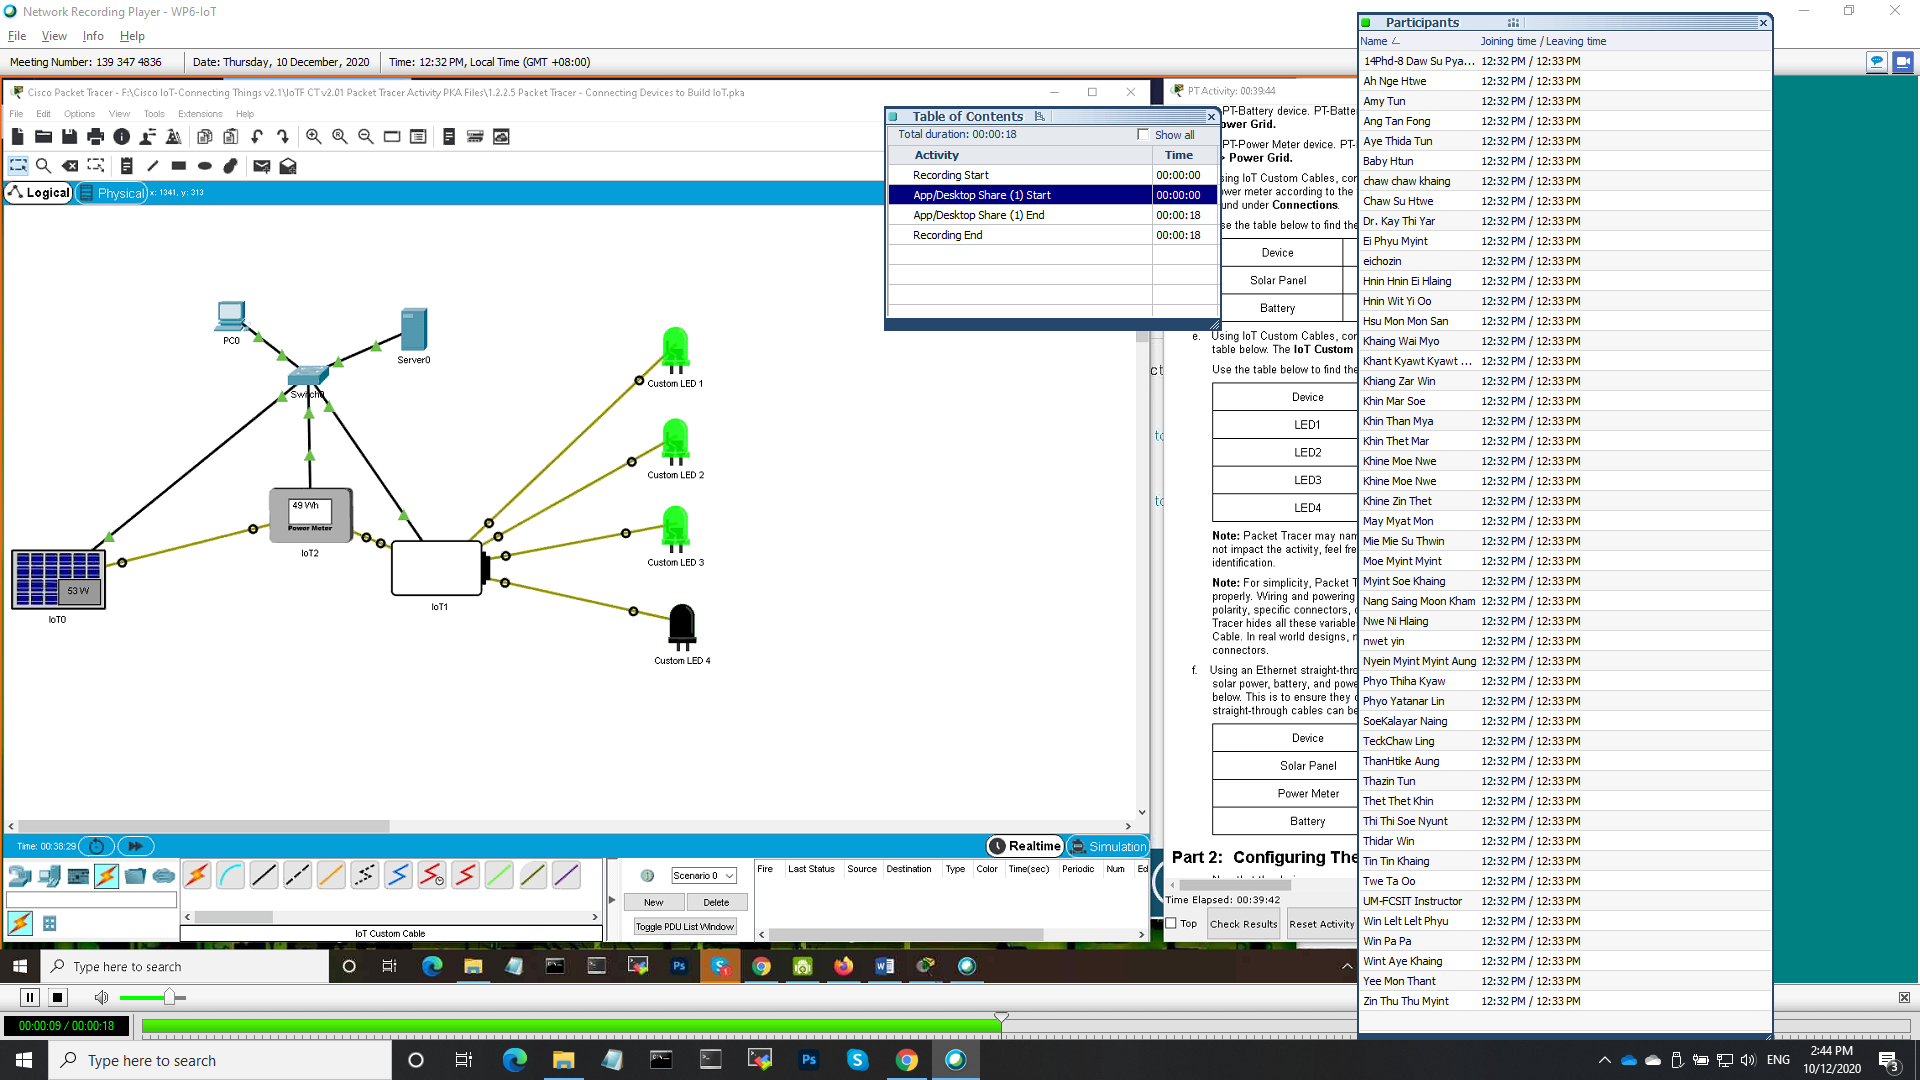Click the playback progress marker
Screen dimensions: 1920x1080
click(1001, 1018)
